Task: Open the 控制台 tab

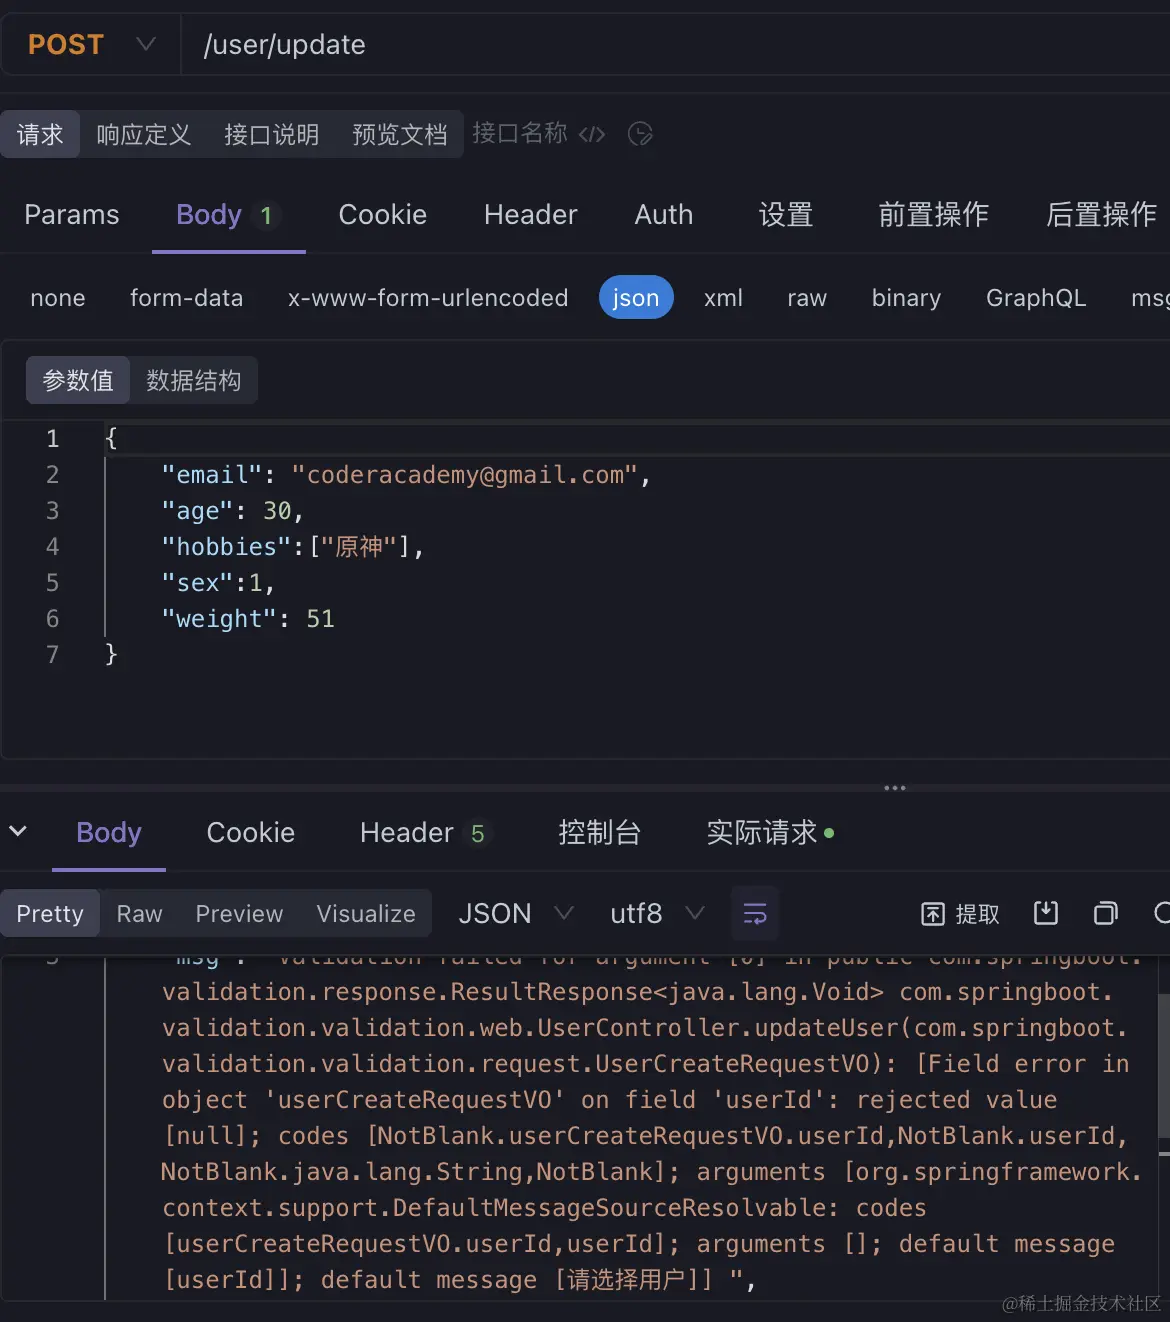Action: (599, 833)
